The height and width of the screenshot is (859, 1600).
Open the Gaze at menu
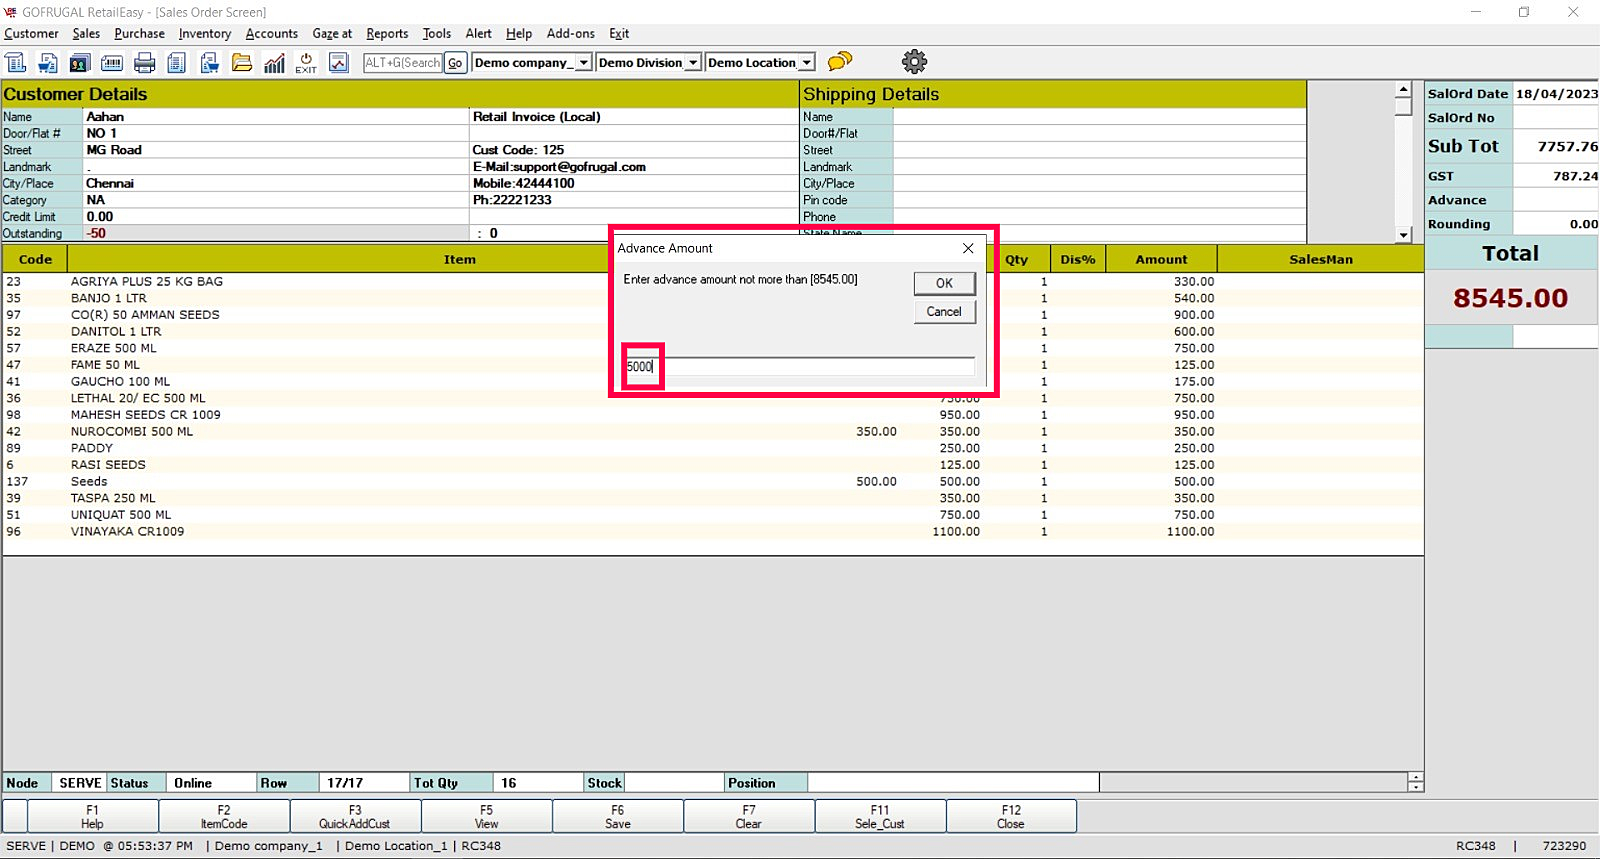point(332,33)
